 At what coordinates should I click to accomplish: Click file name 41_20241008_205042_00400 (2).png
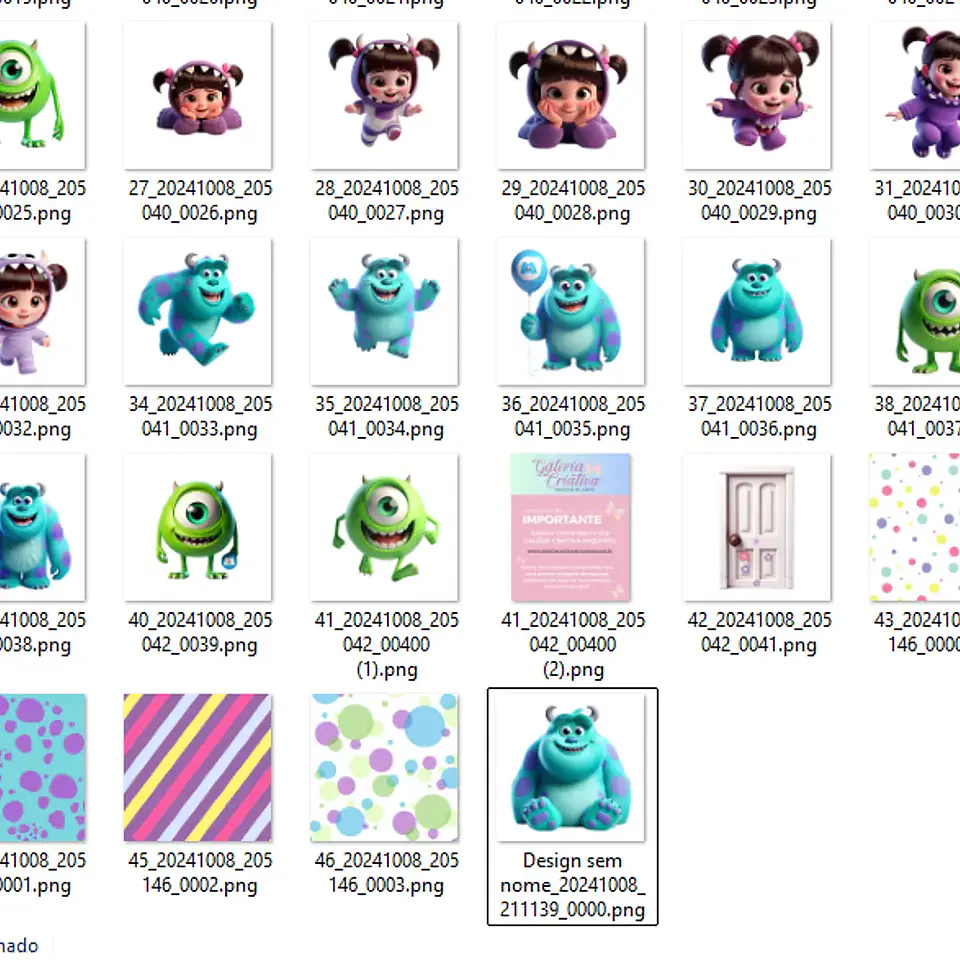click(573, 645)
